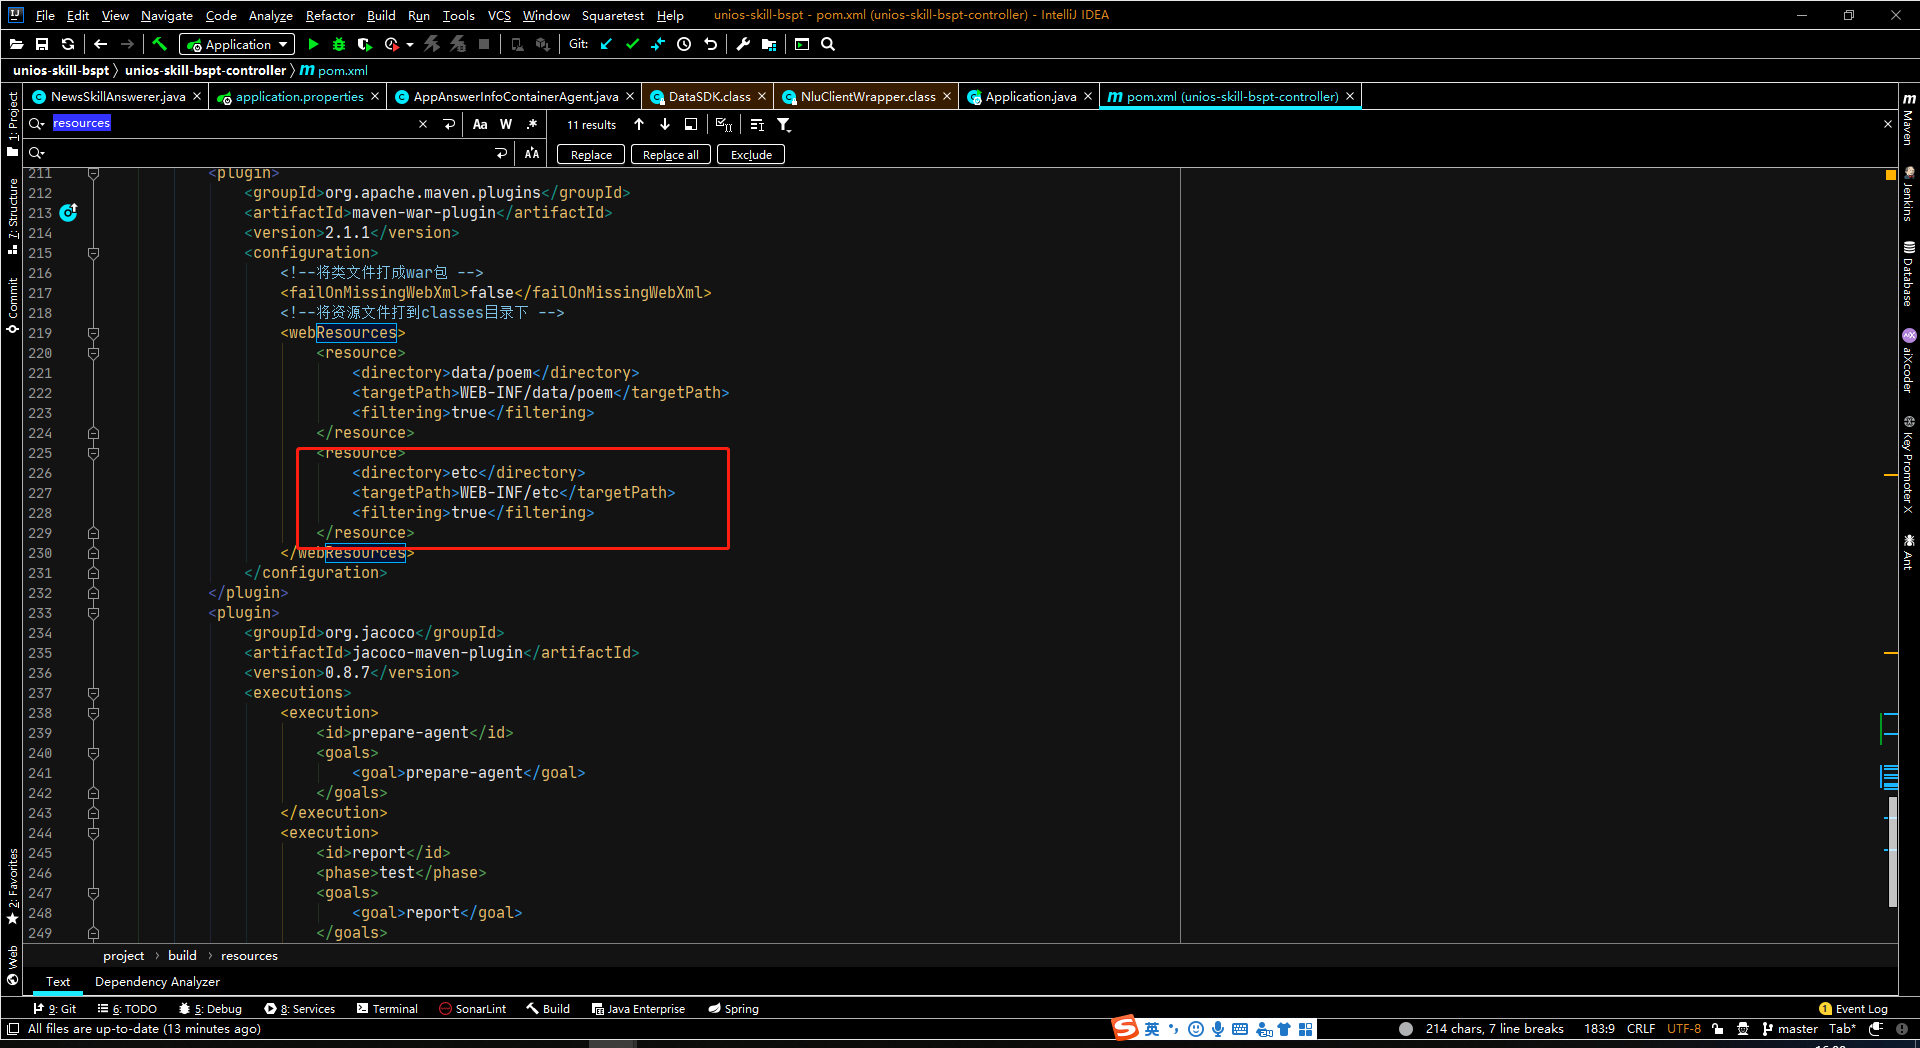Open search filter funnel icon
Viewport: 1920px width, 1048px height.
(x=784, y=124)
